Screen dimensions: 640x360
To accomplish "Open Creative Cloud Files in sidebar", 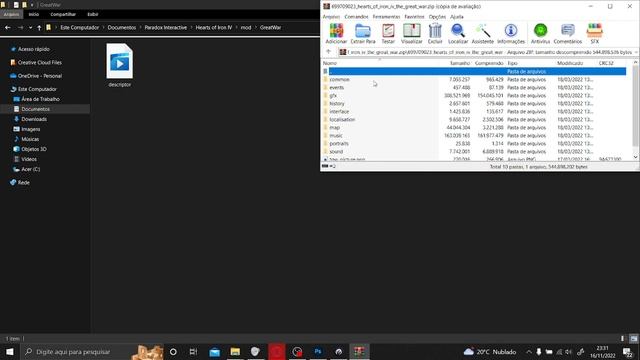I will [40, 62].
